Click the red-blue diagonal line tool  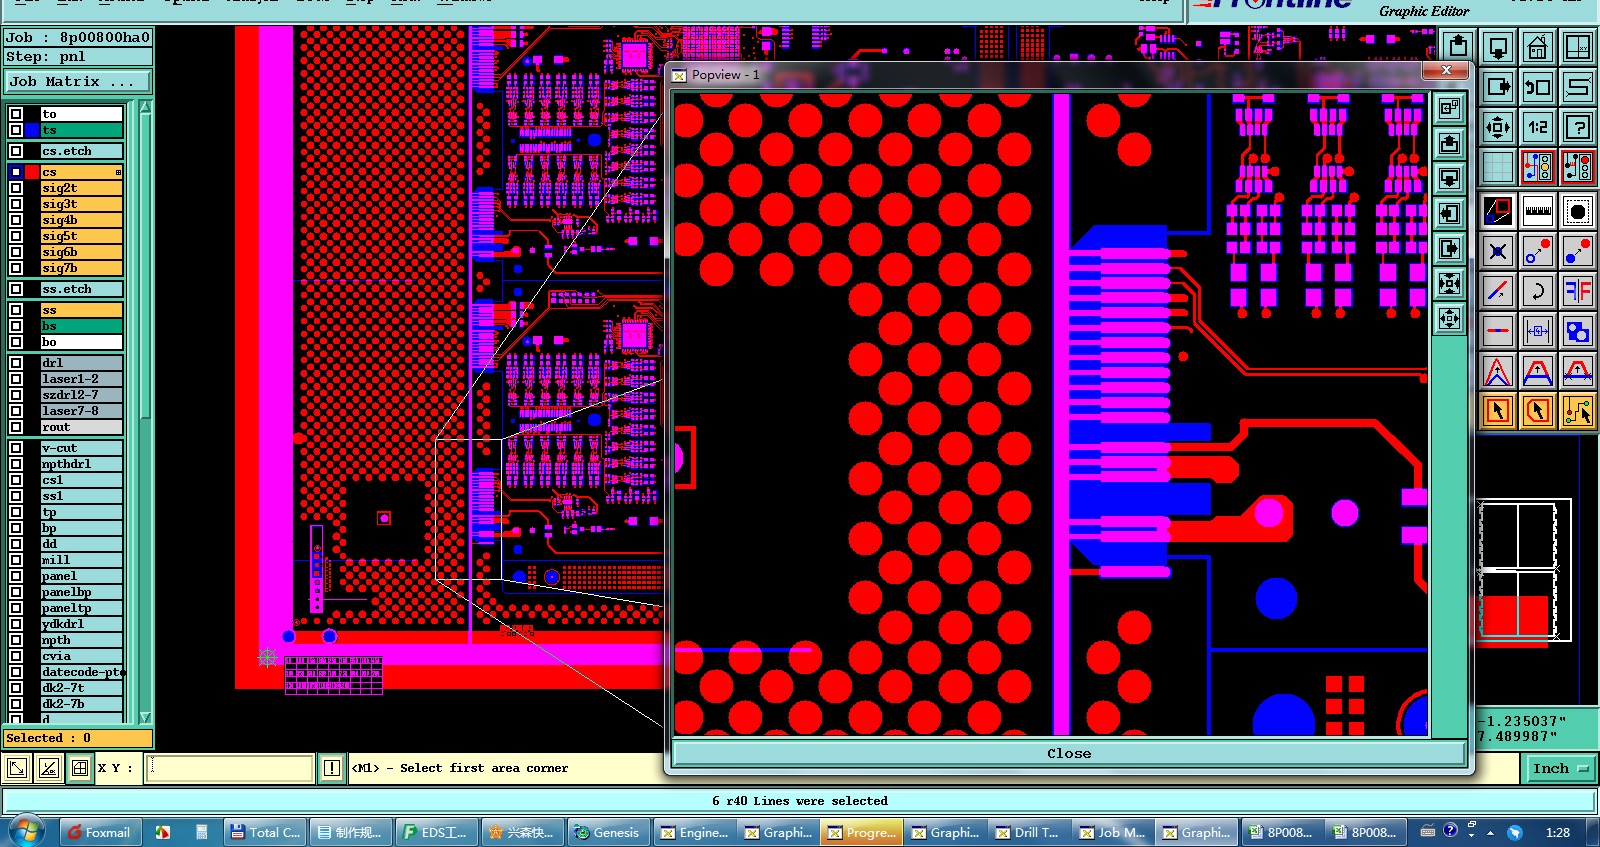pos(1498,291)
